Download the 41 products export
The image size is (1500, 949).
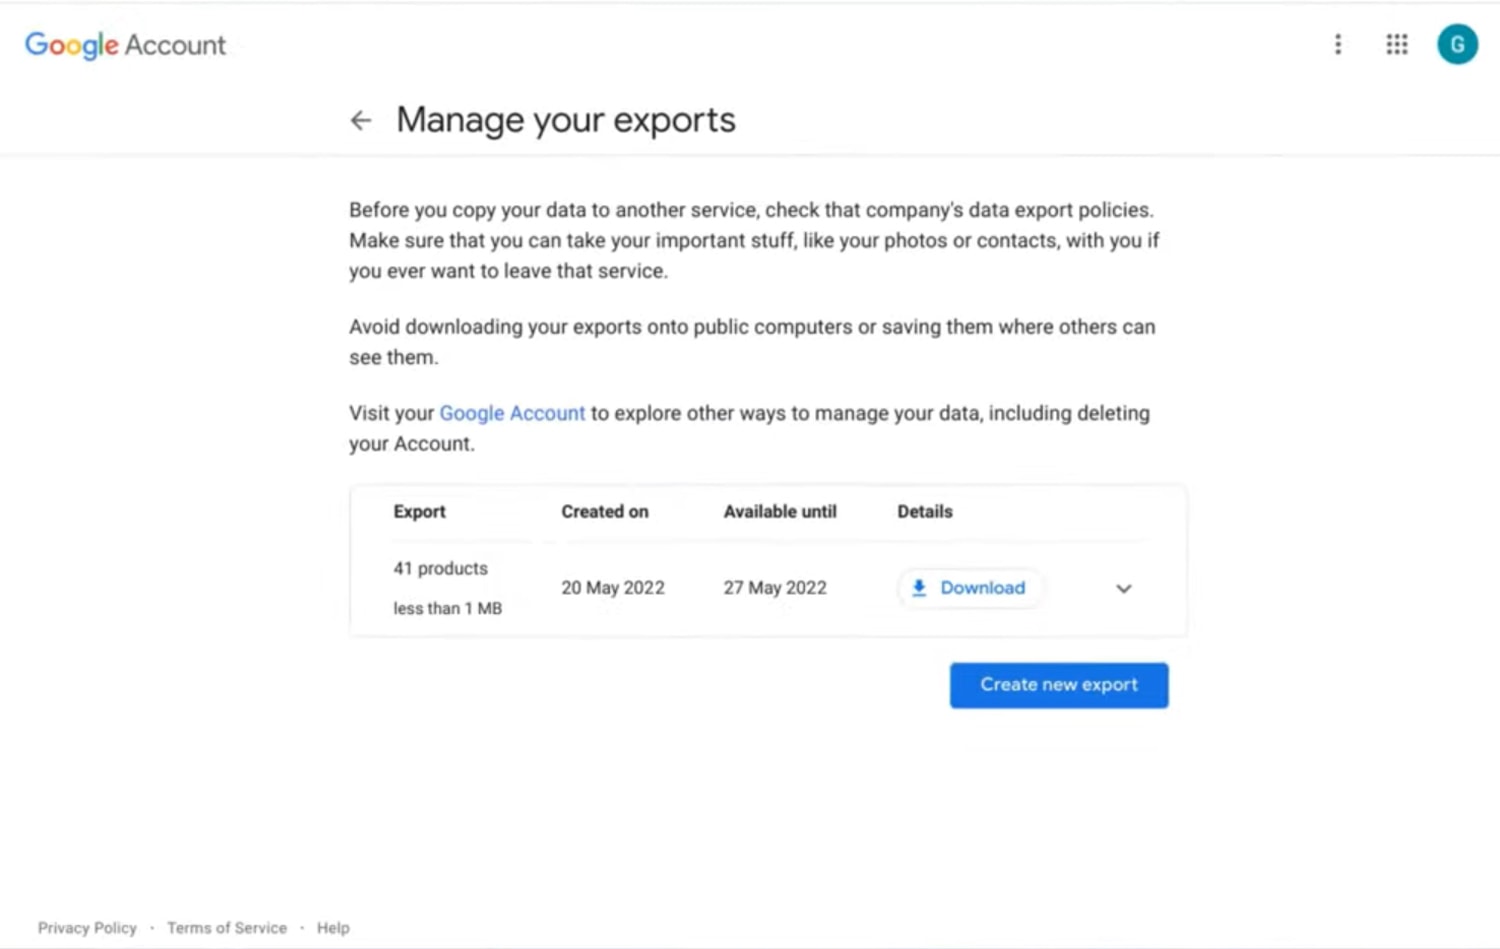click(969, 588)
